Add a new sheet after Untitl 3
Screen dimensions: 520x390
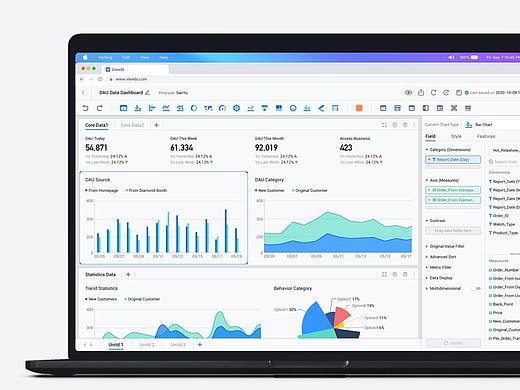(200, 344)
